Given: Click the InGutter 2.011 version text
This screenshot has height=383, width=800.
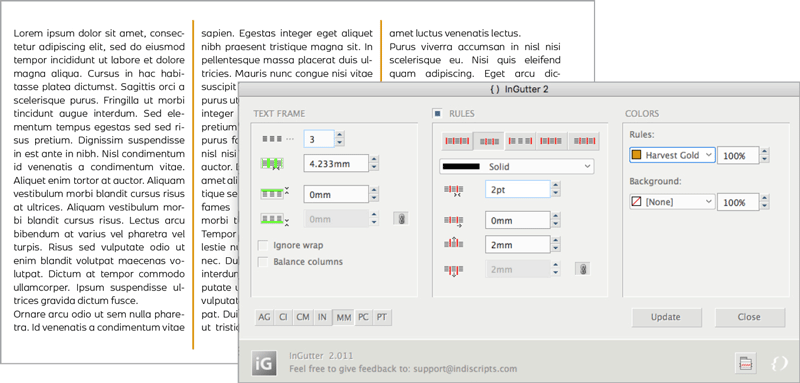Looking at the screenshot, I should click(x=321, y=355).
